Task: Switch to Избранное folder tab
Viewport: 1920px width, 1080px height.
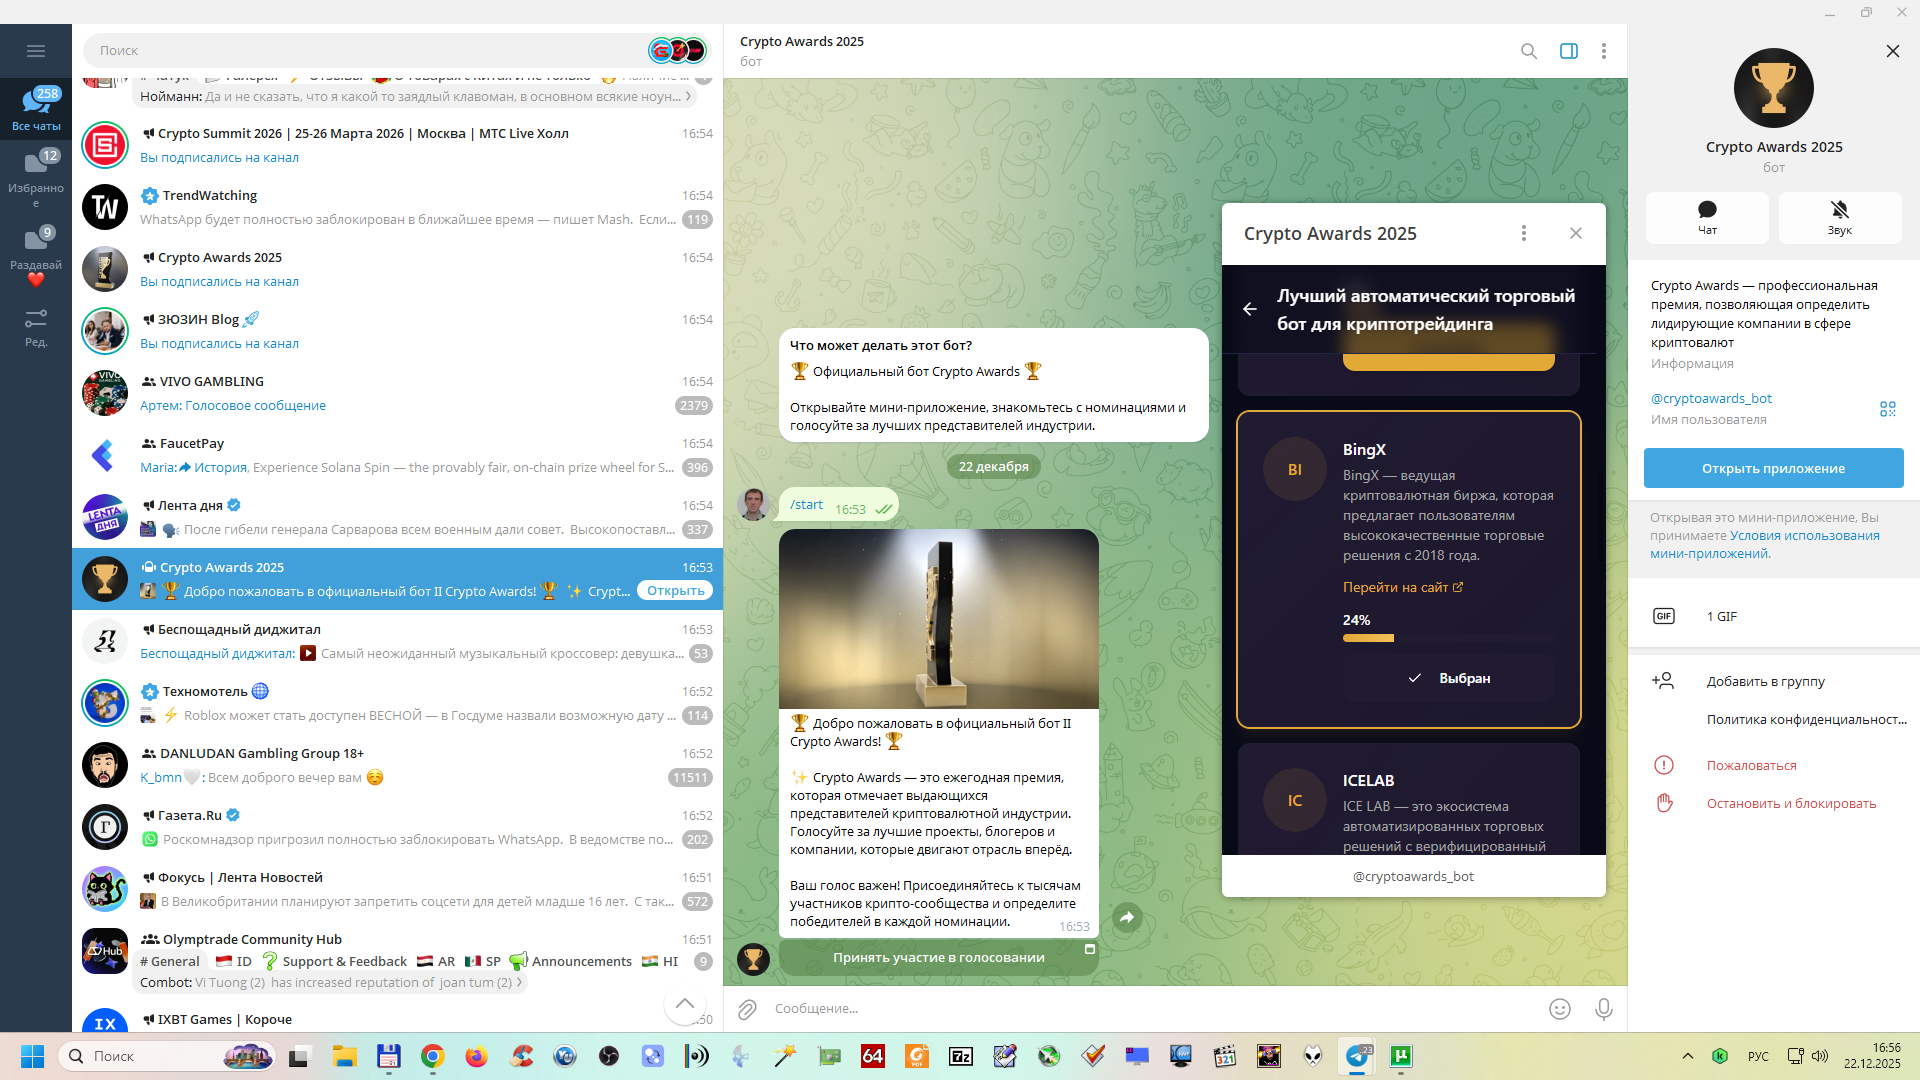Action: coord(36,177)
